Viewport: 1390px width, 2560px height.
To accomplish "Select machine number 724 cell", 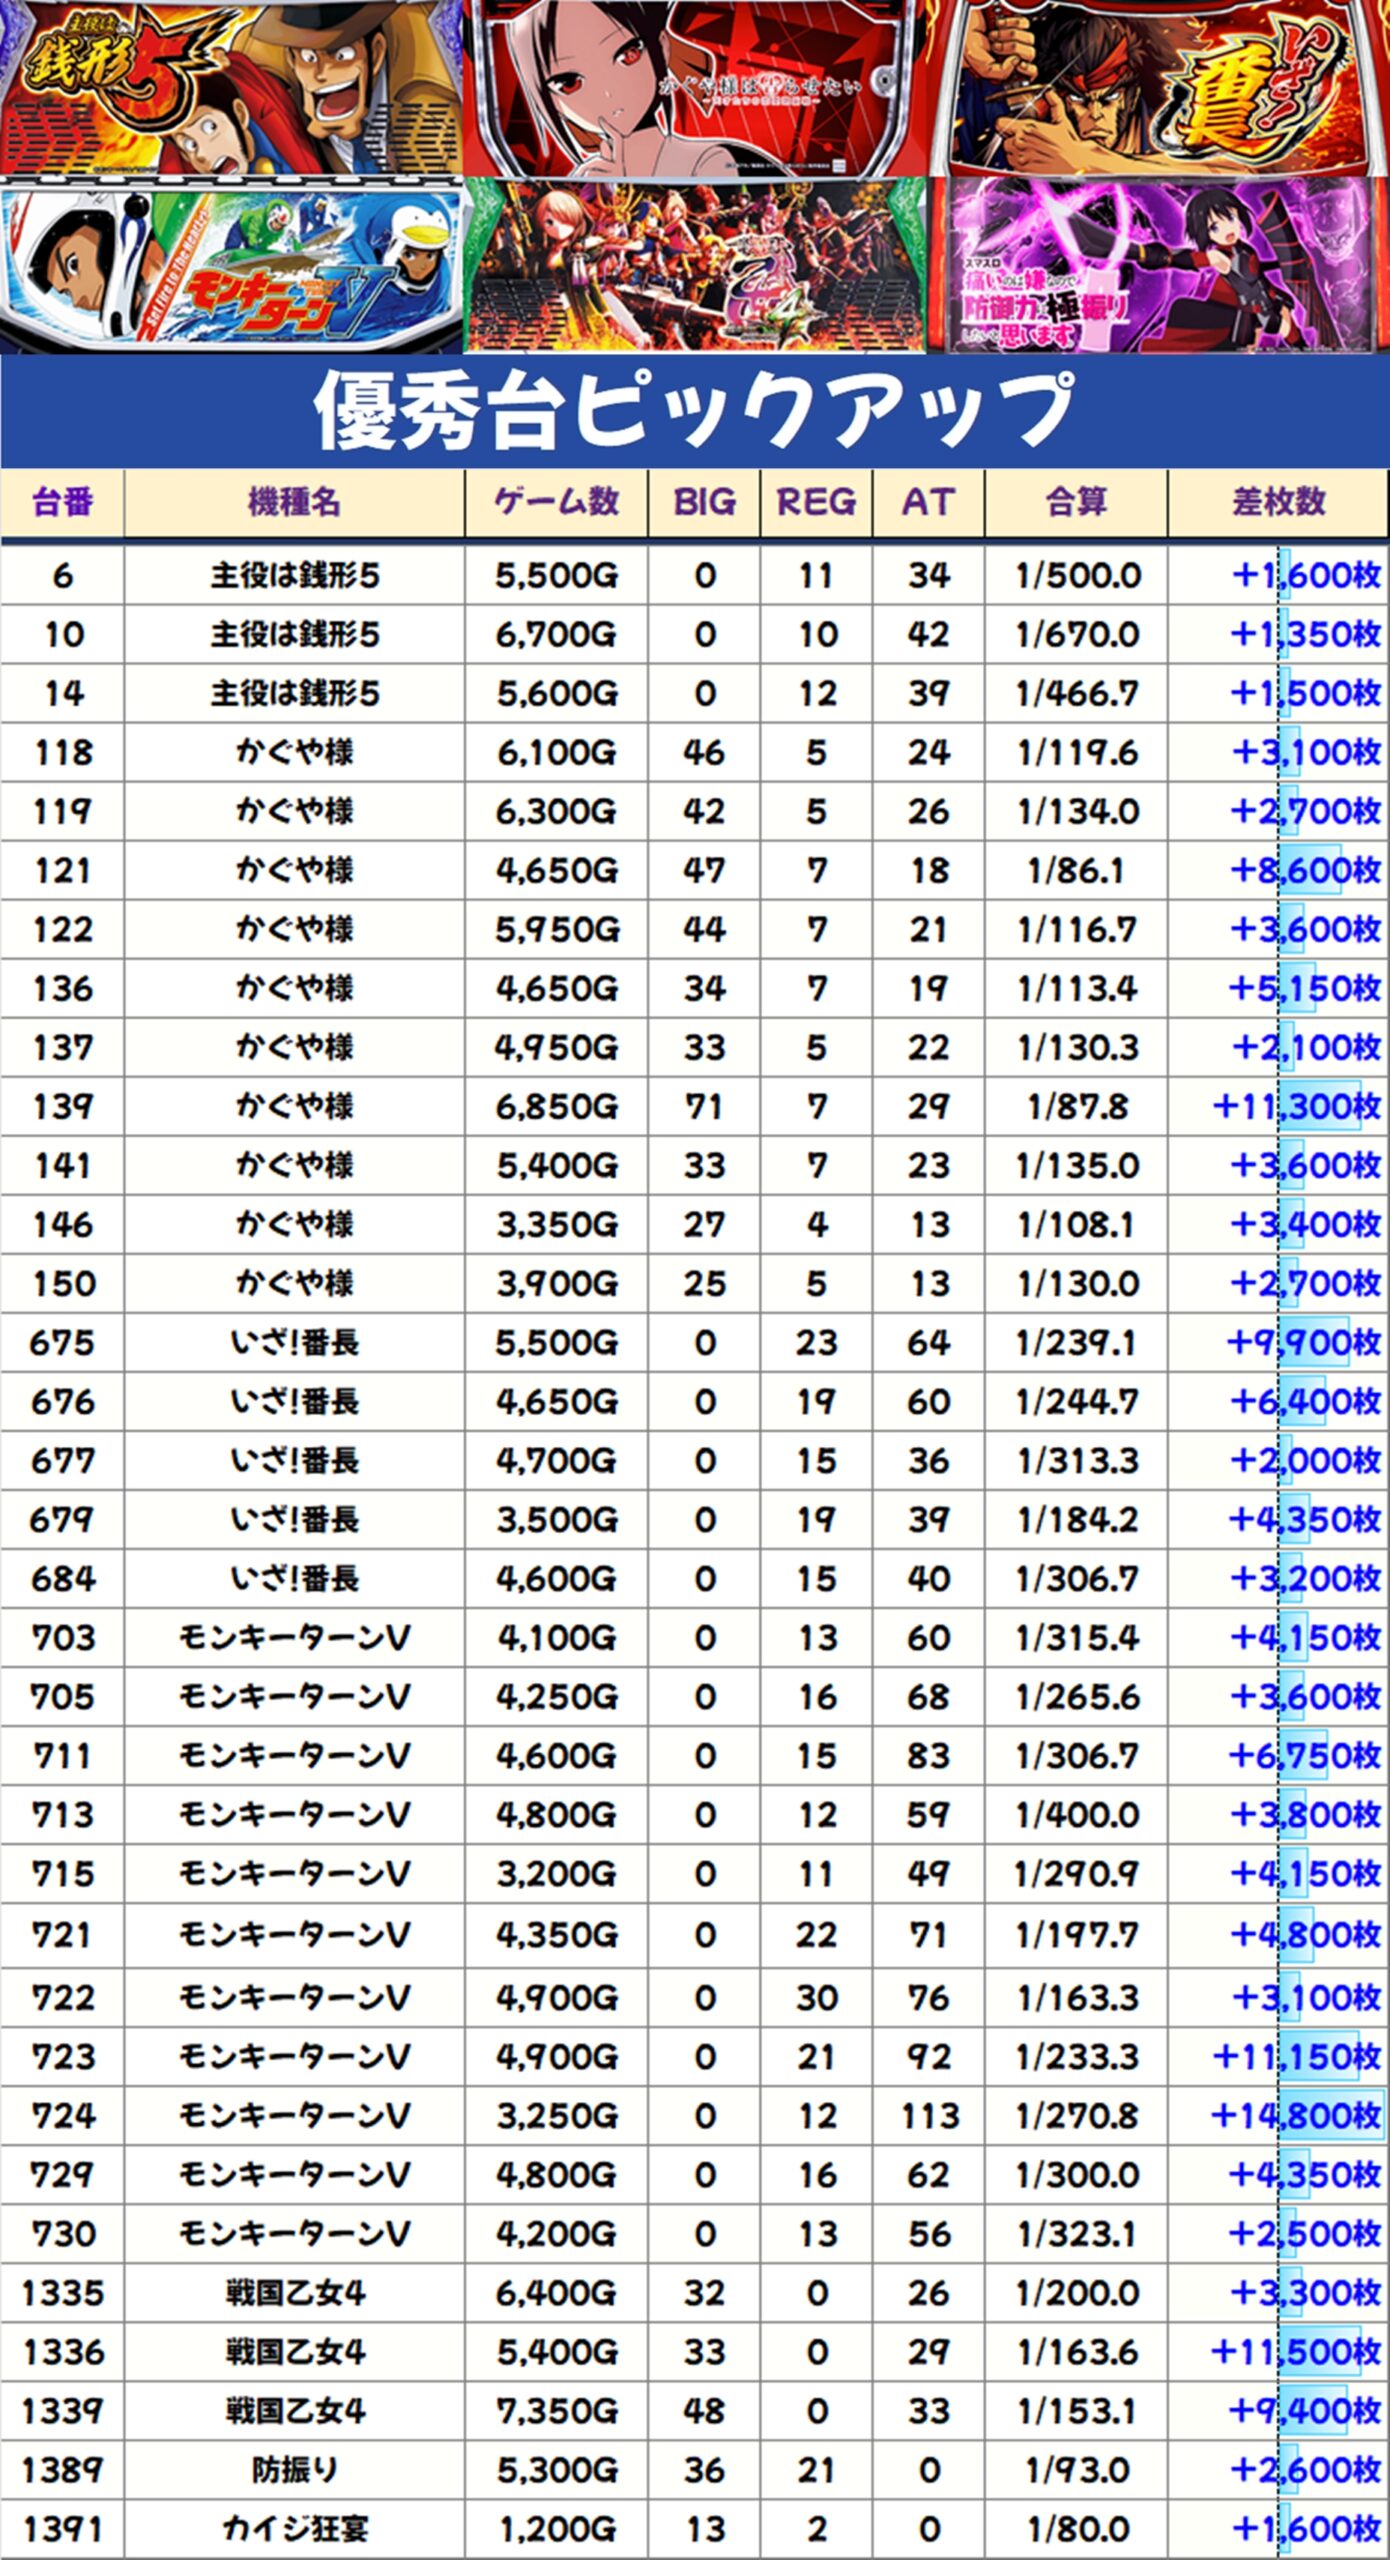I will [x=62, y=2116].
